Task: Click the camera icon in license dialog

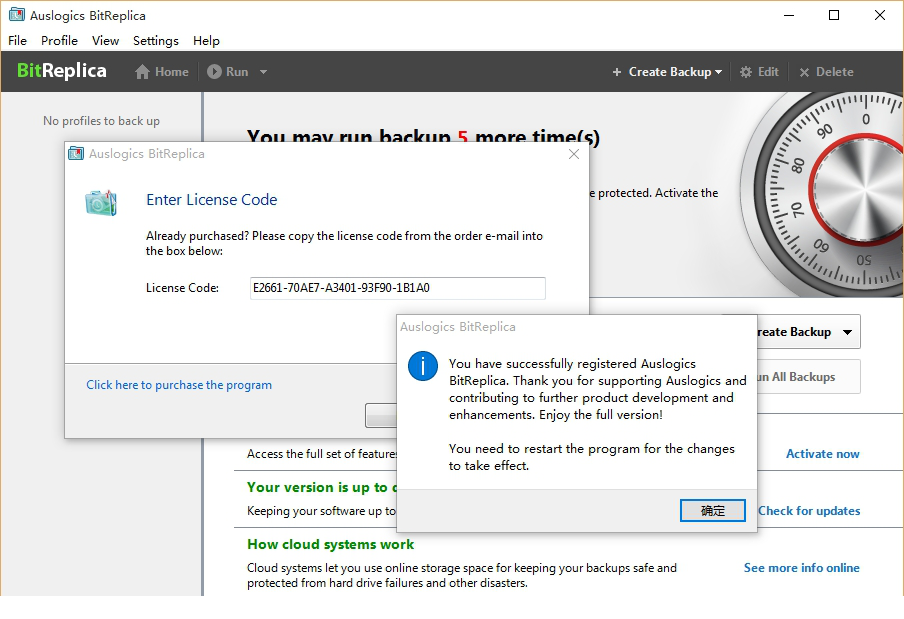Action: coord(101,203)
